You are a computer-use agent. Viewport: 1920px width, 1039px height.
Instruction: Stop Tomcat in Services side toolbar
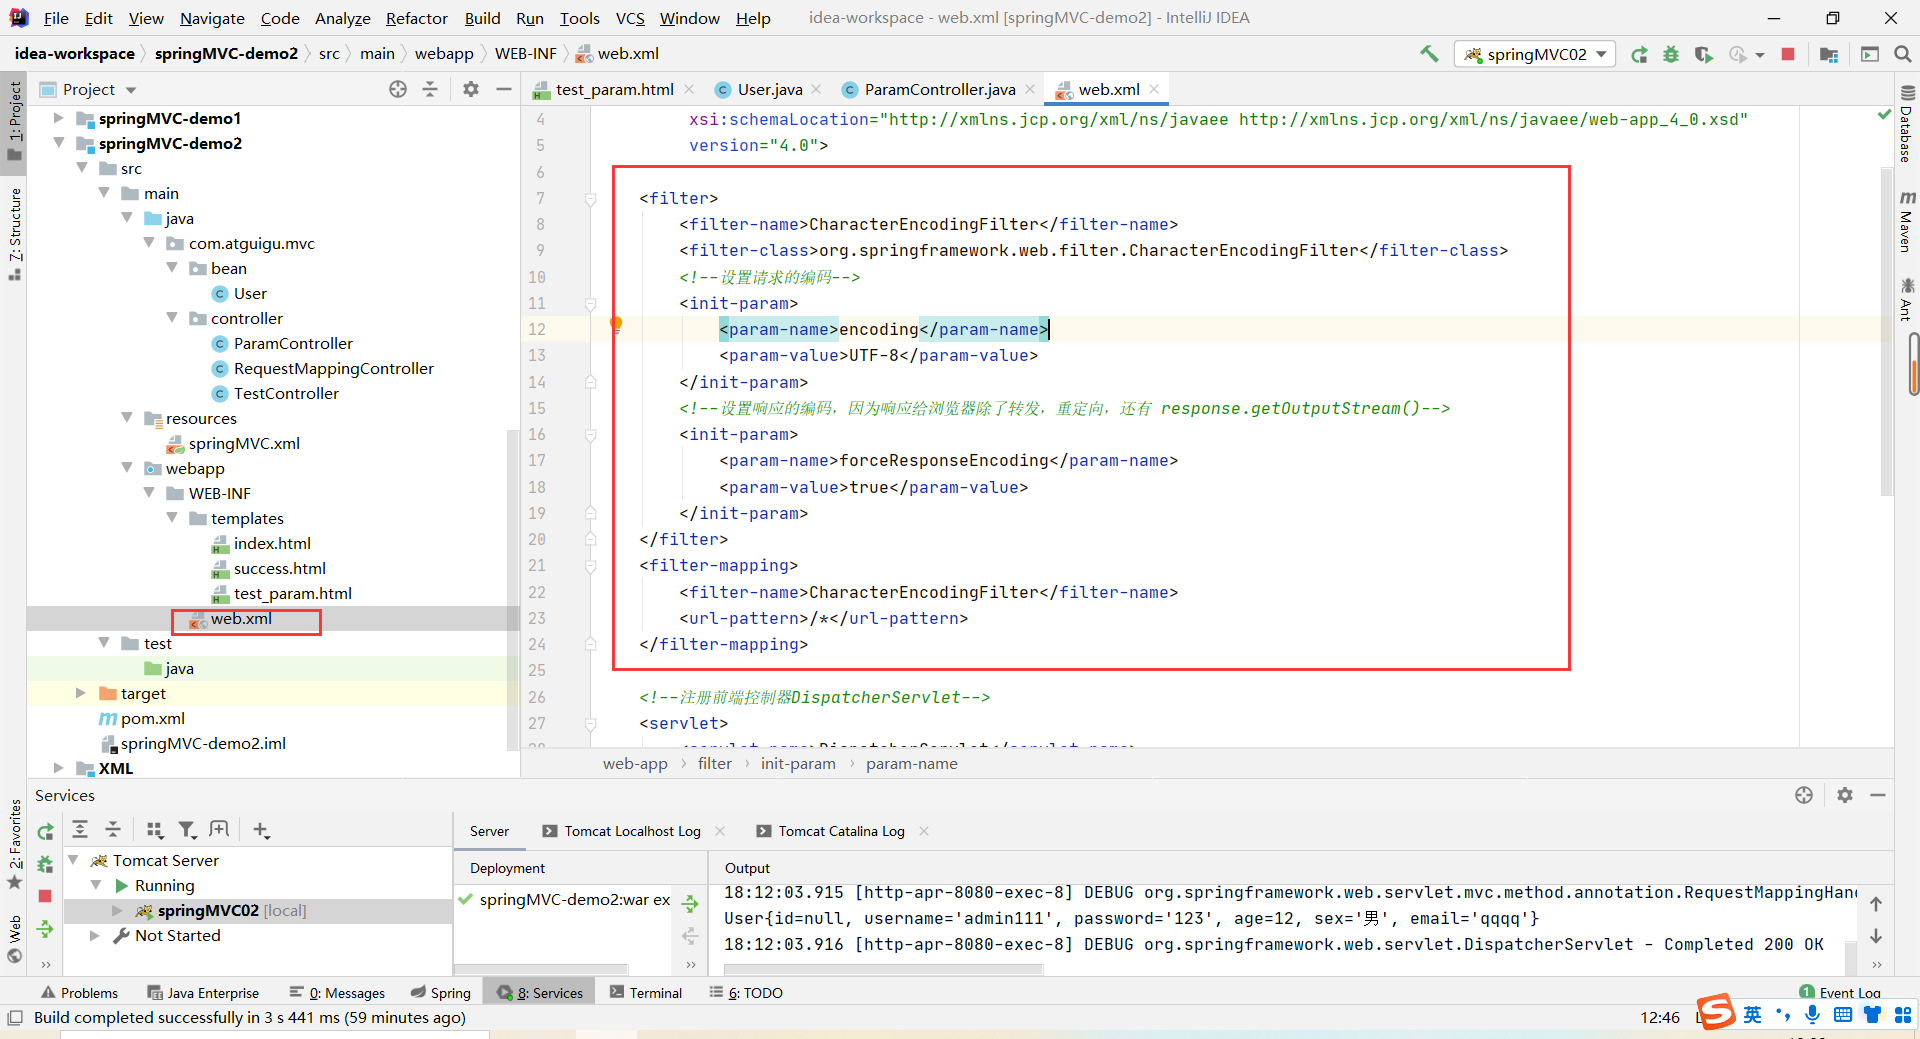(45, 896)
